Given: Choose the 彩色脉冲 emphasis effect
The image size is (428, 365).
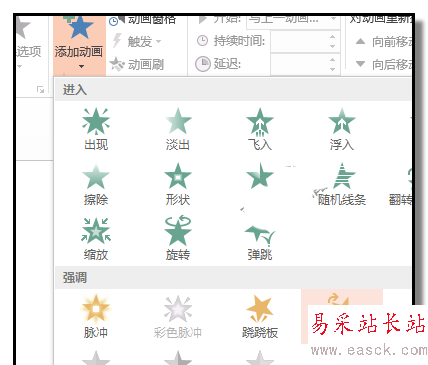Looking at the screenshot, I should pyautogui.click(x=178, y=317).
